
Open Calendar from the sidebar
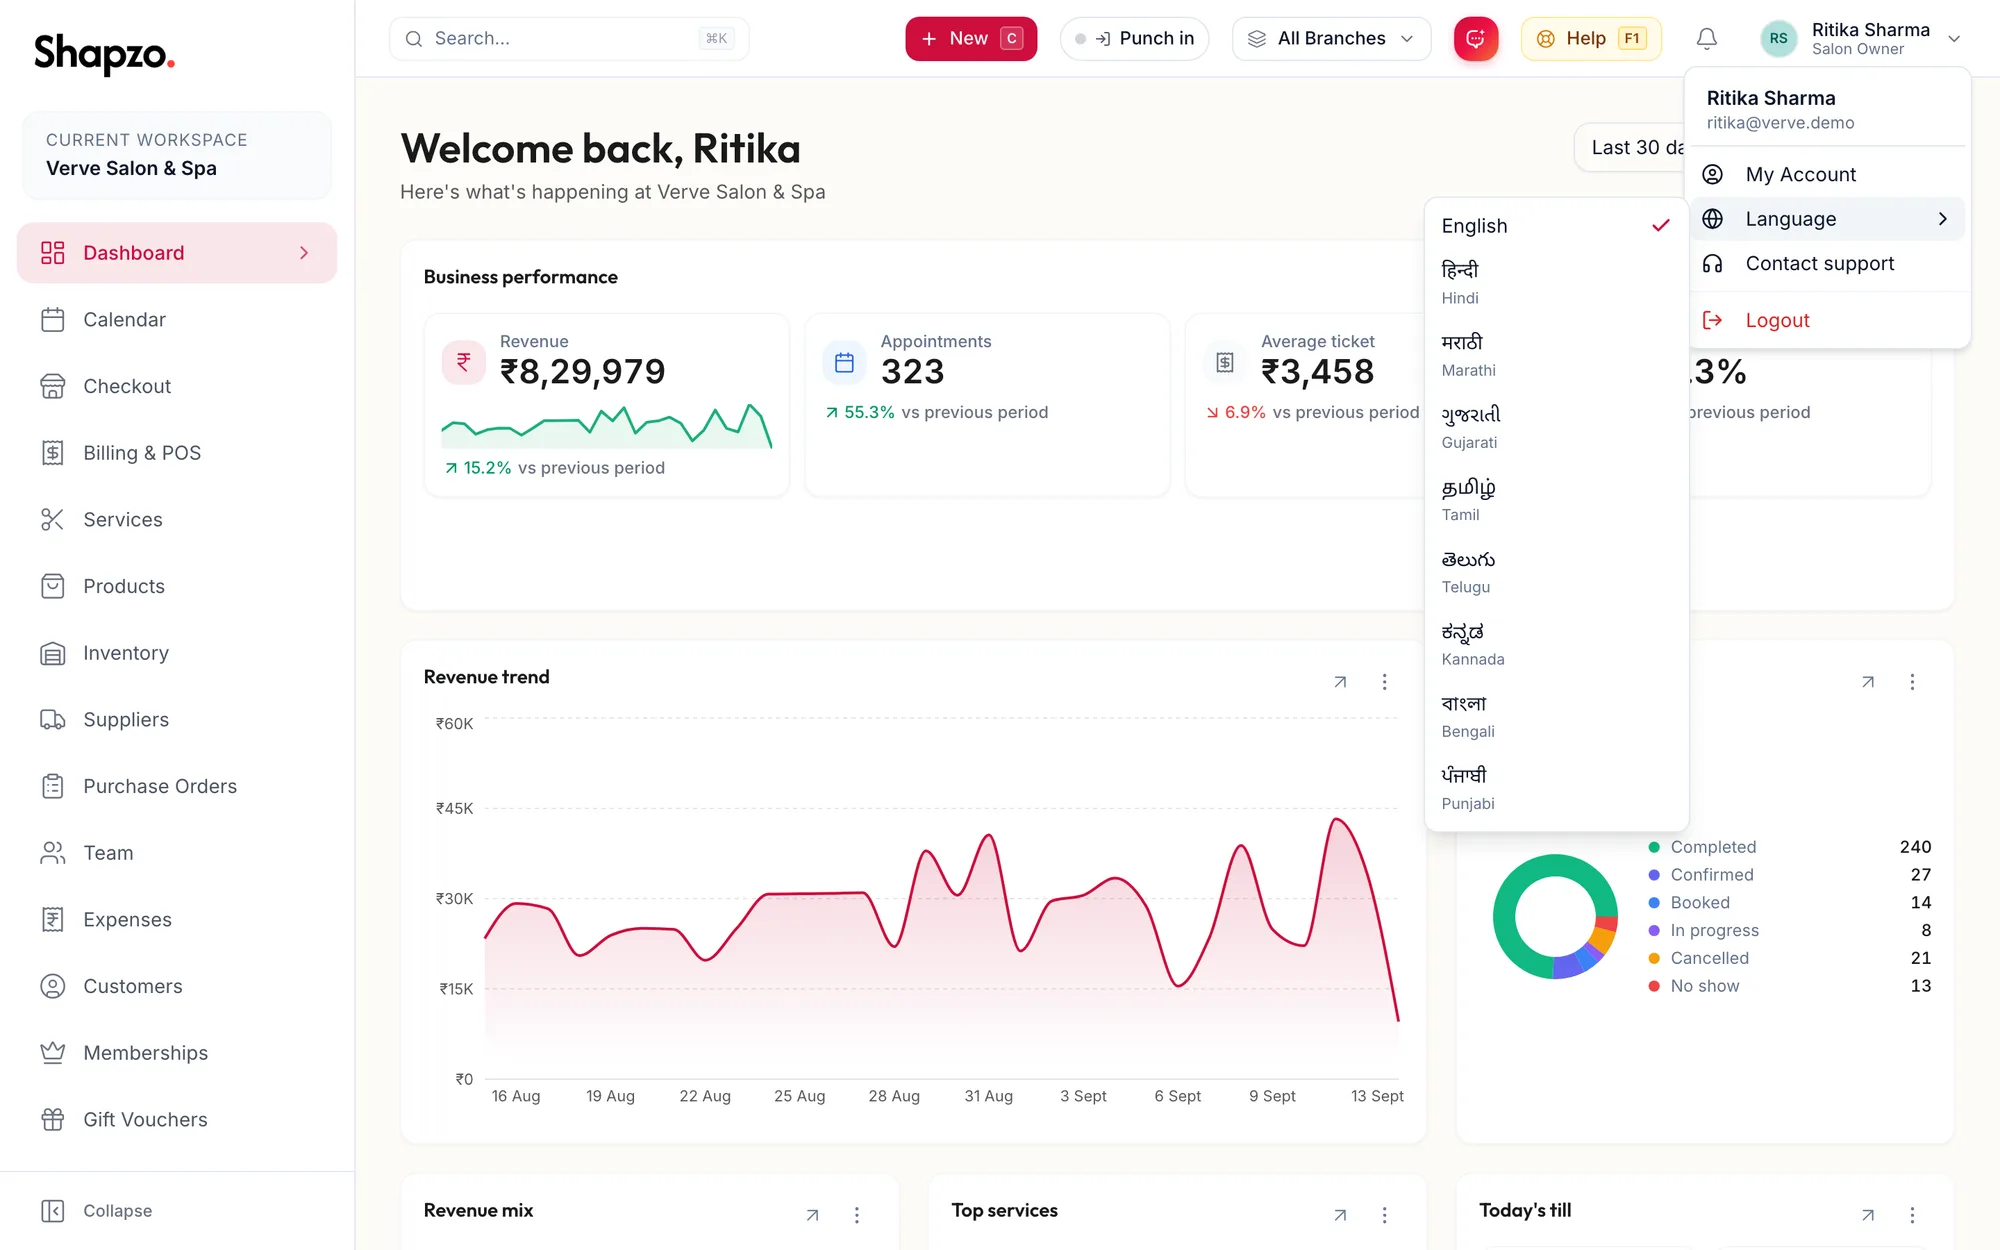177,320
